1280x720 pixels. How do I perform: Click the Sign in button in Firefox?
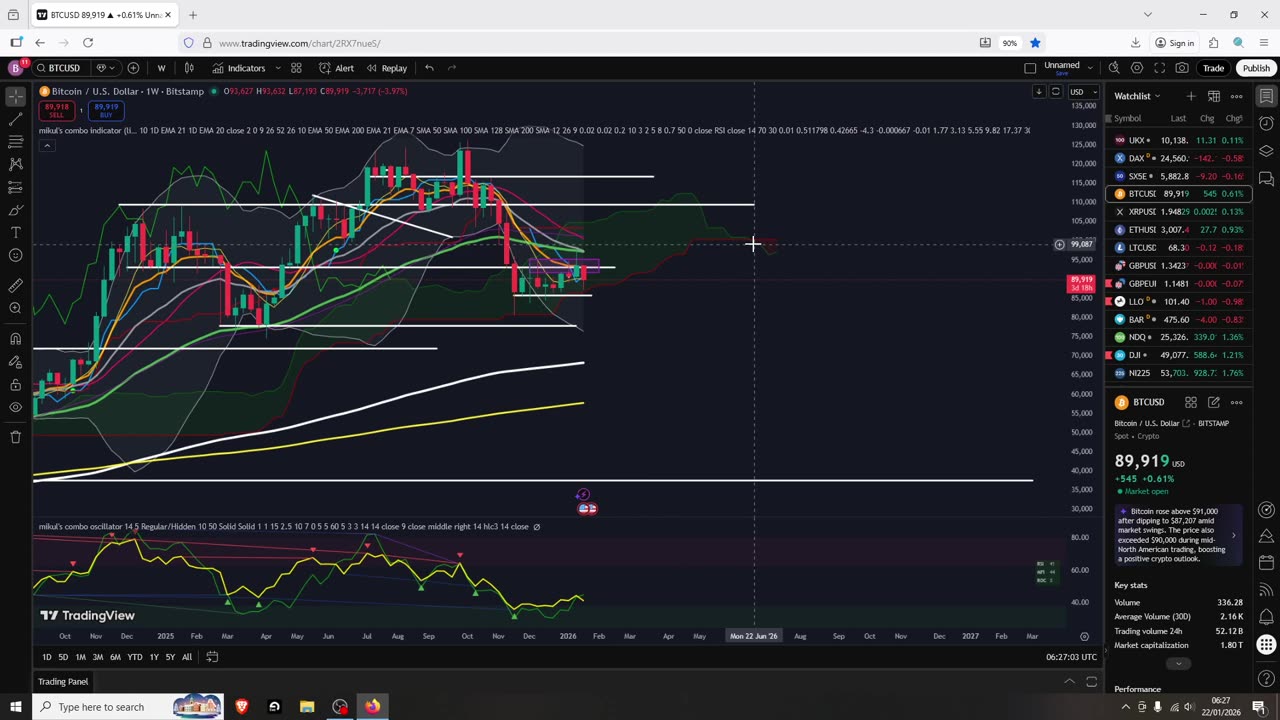coord(1175,43)
